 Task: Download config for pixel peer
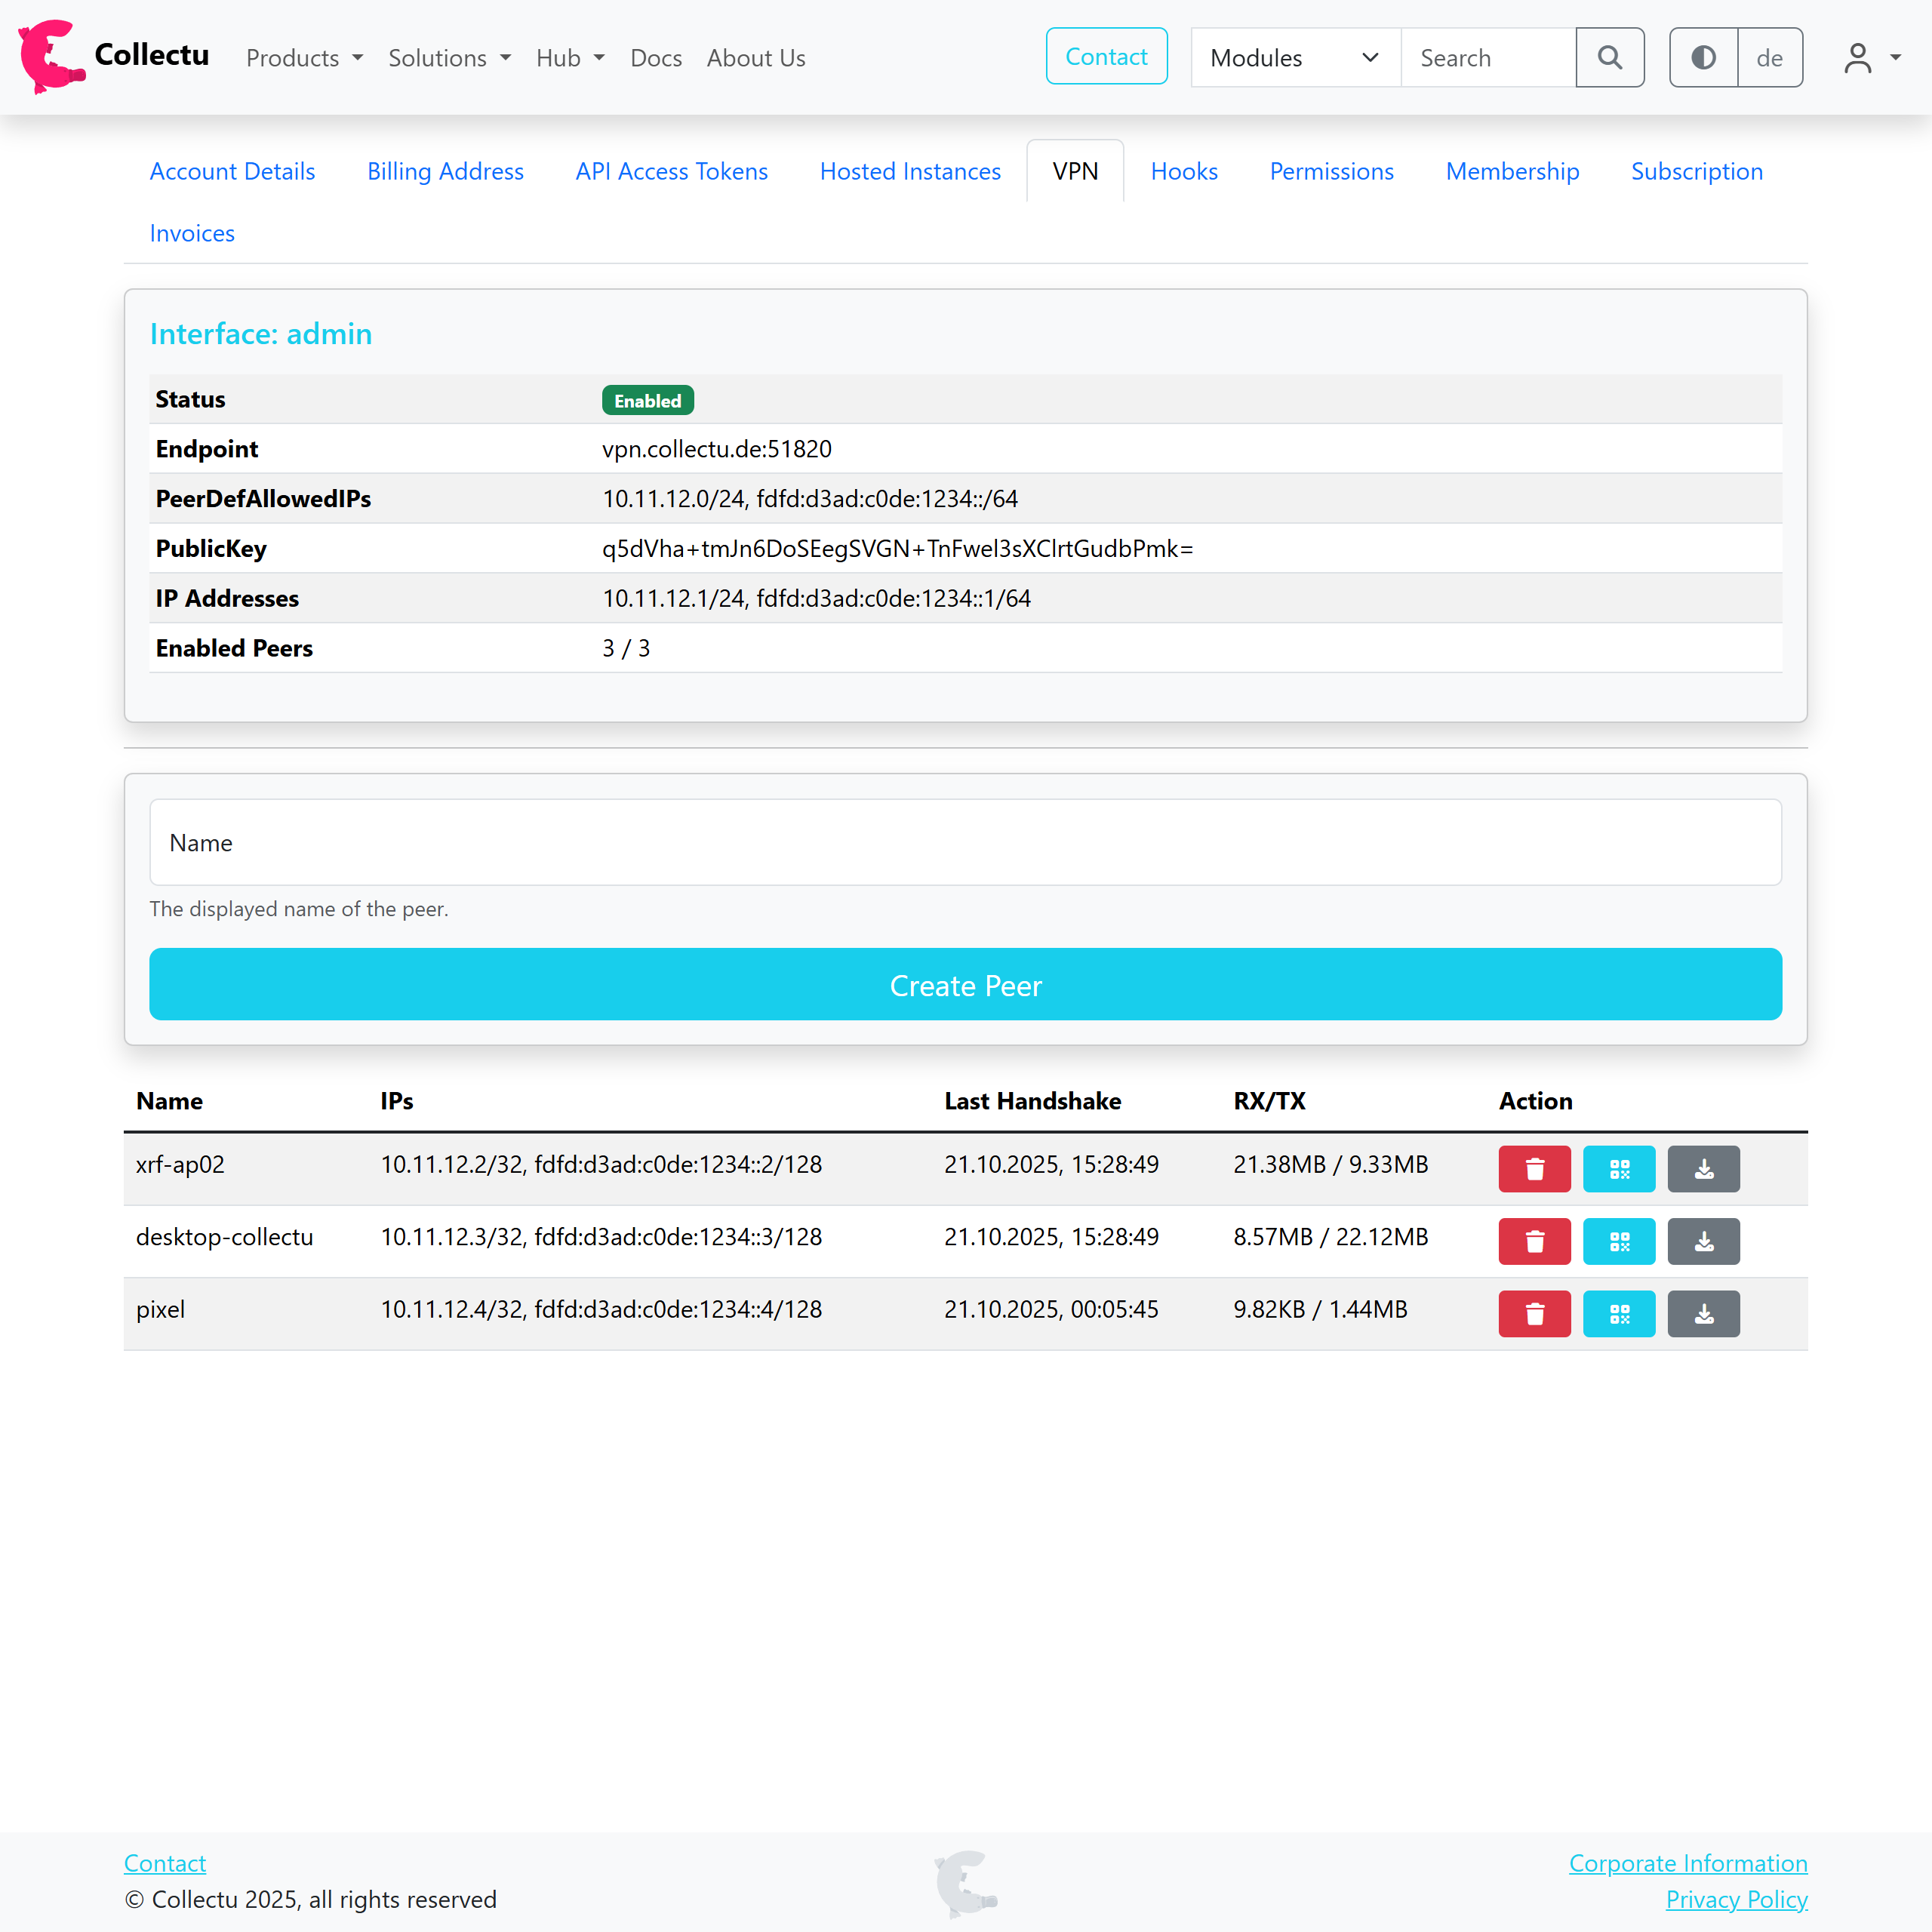[x=1703, y=1314]
